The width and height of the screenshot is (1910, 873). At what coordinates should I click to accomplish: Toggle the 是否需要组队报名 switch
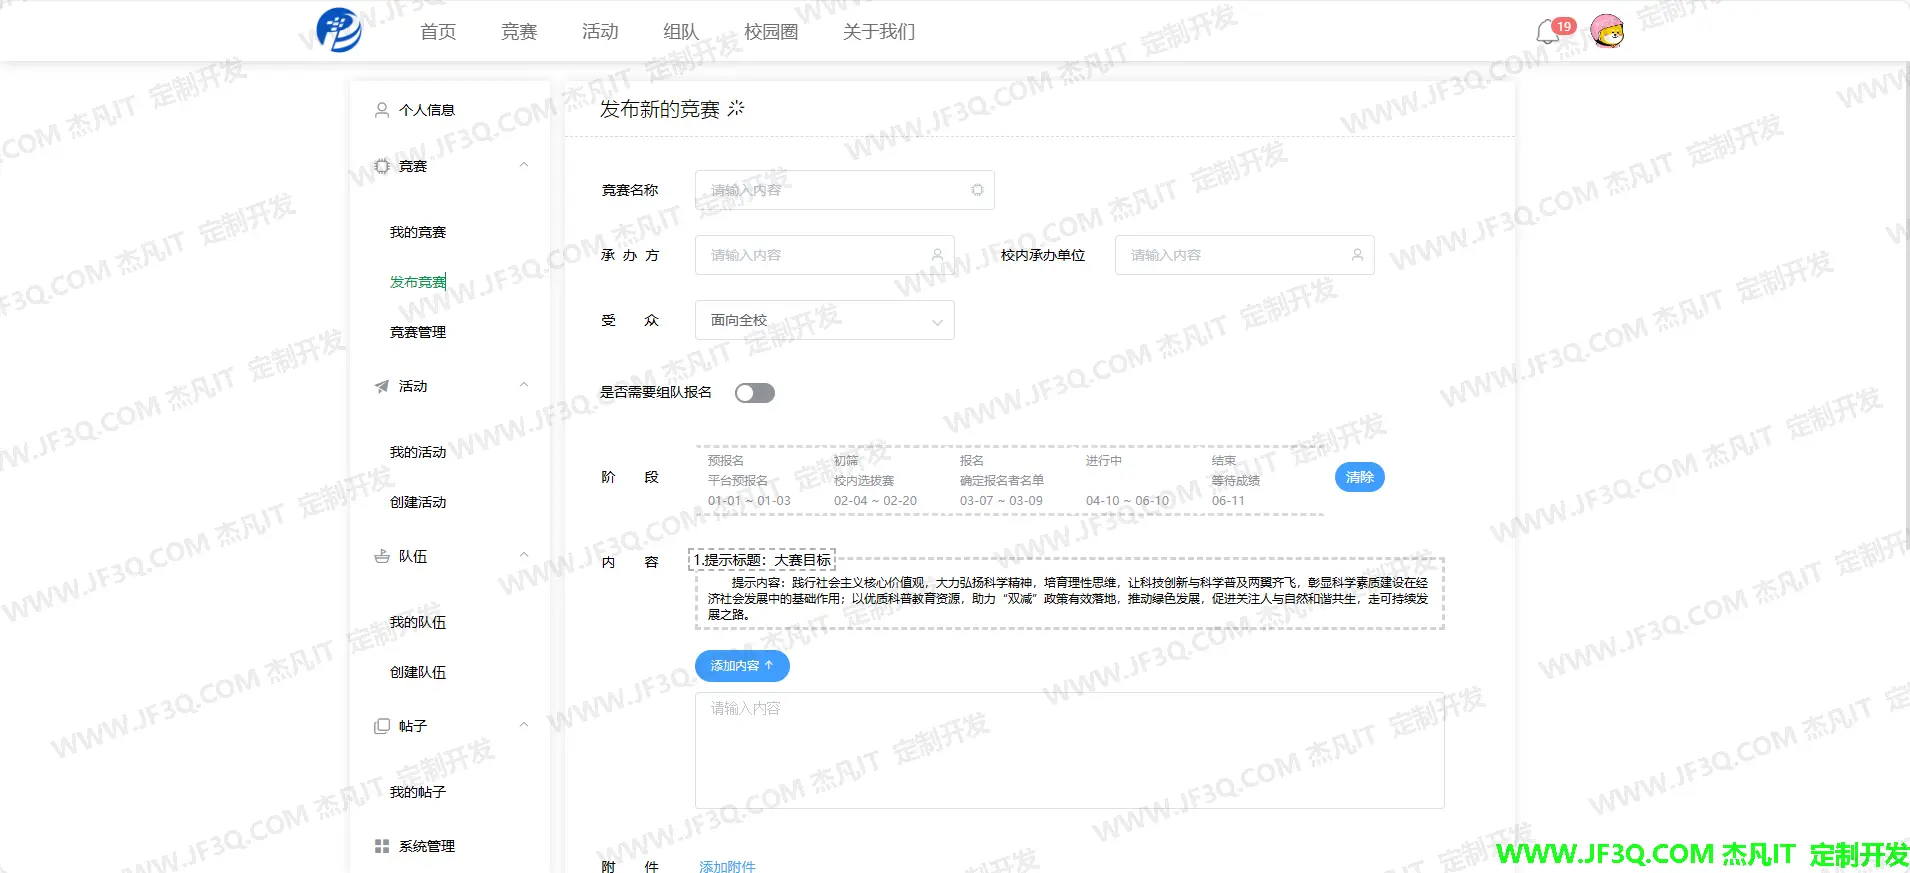click(x=755, y=393)
